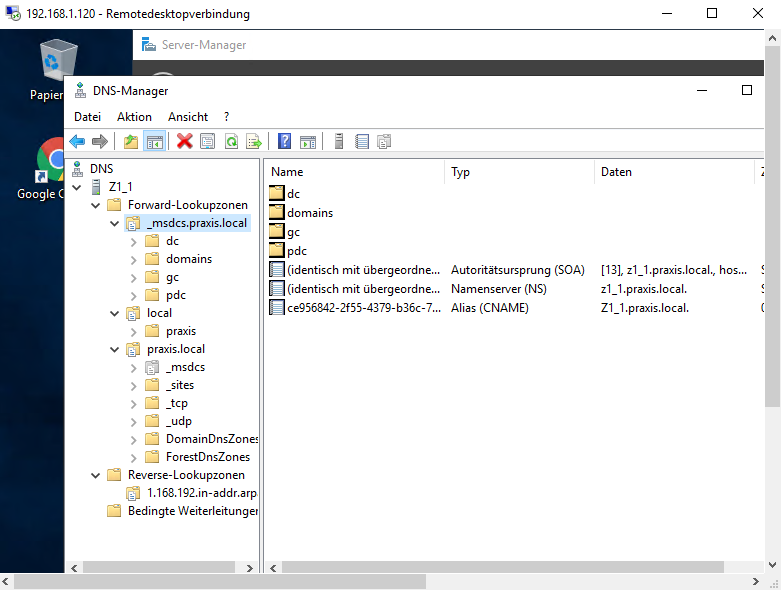Click the DNS-Manager title bar icon

point(80,91)
